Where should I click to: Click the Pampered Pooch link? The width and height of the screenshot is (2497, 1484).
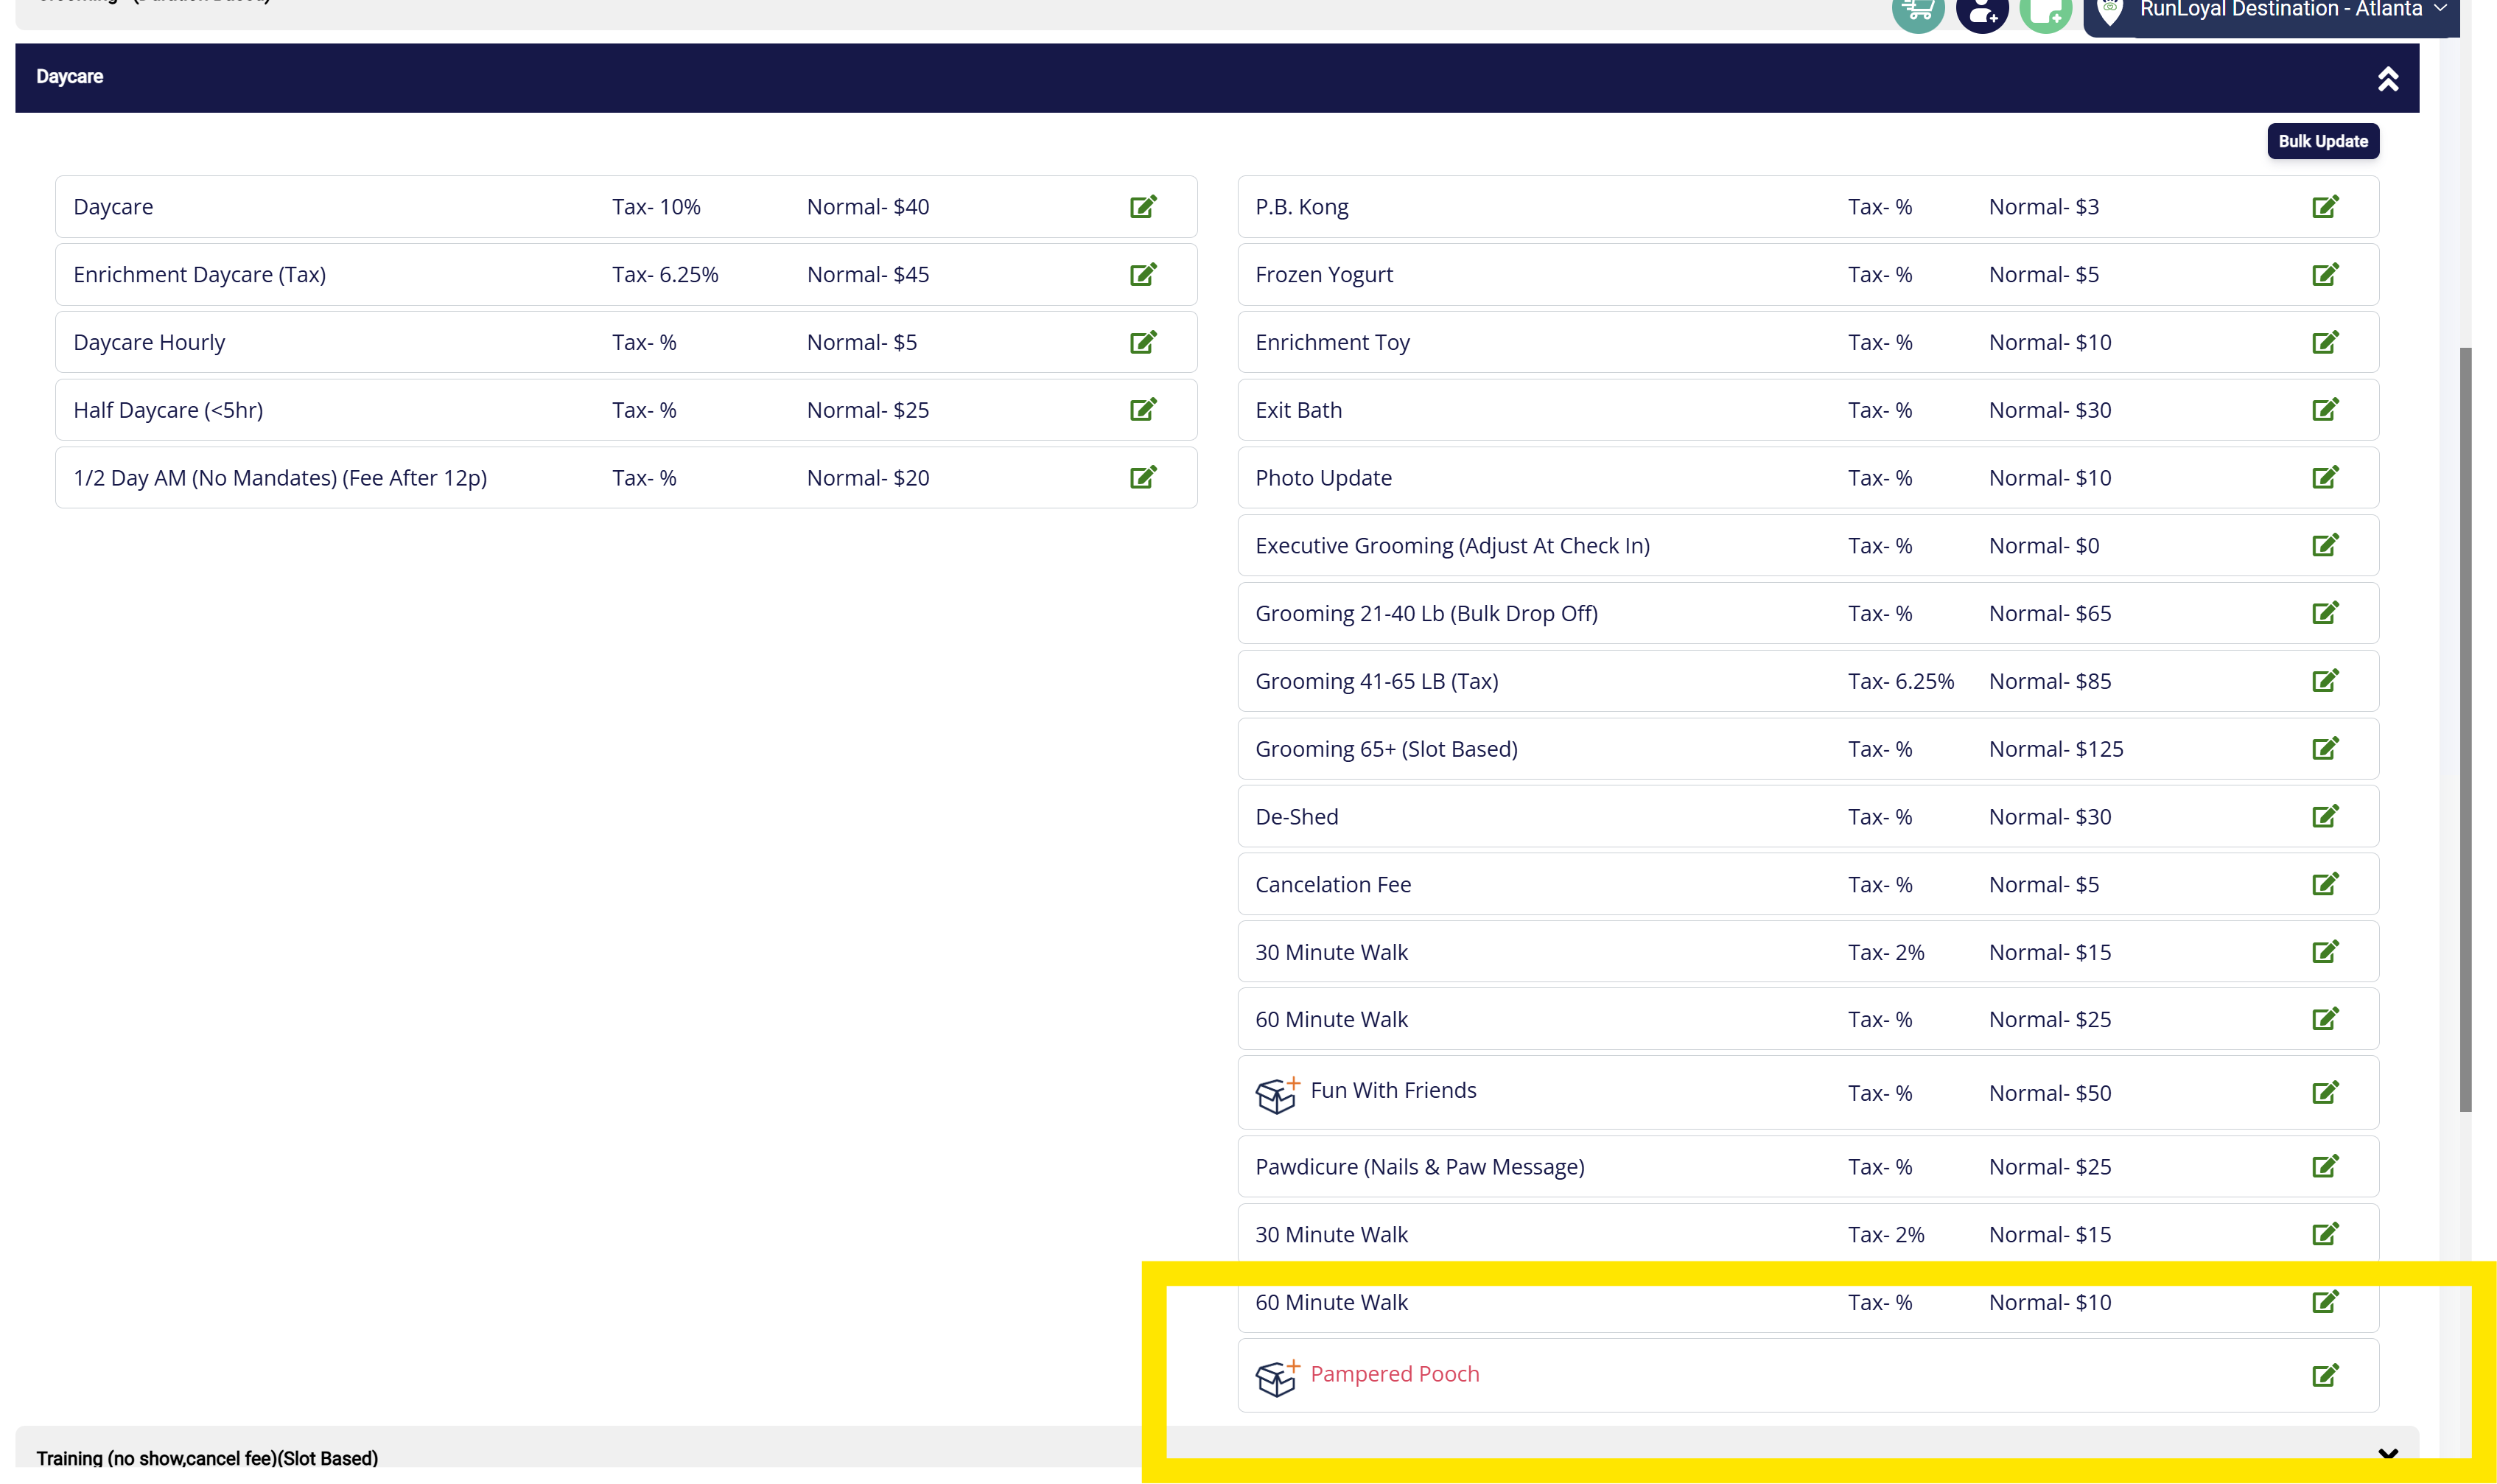click(1394, 1374)
